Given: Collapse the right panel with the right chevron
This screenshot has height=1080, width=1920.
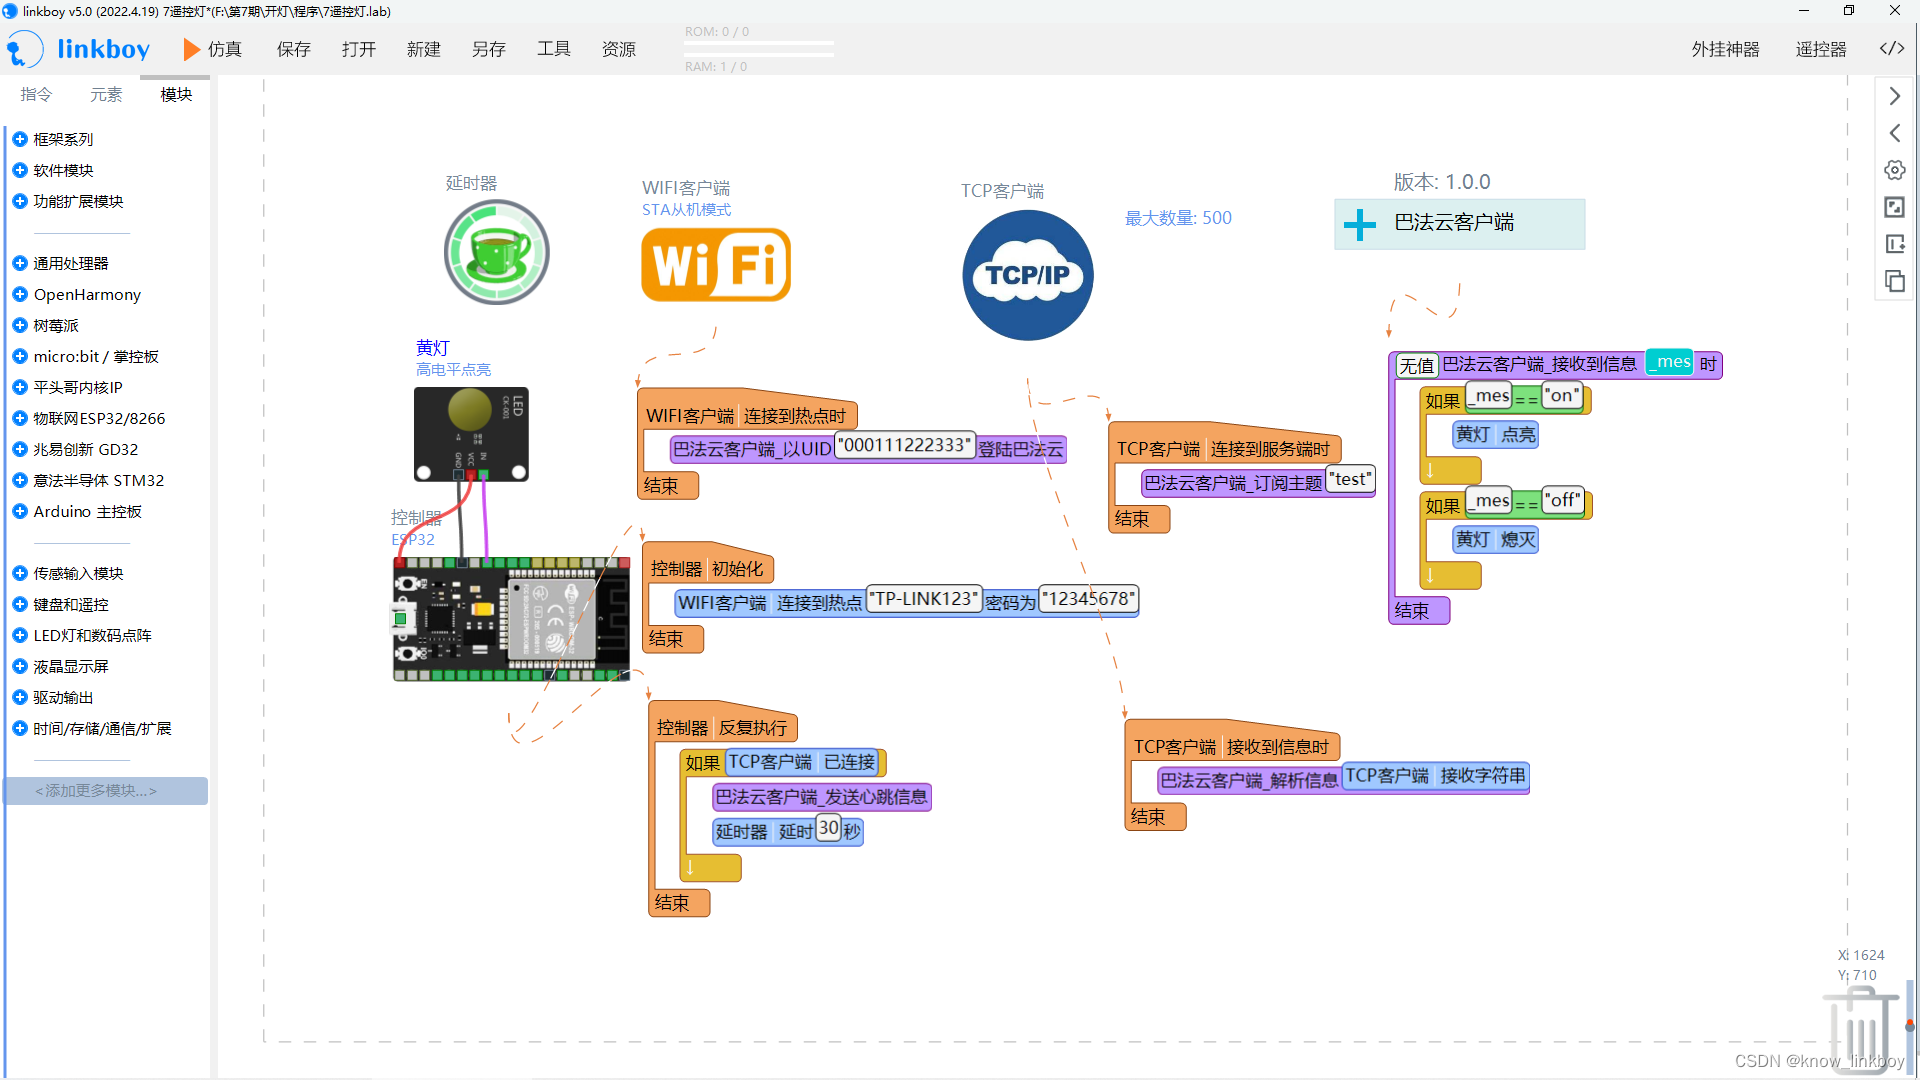Looking at the screenshot, I should [x=1894, y=96].
